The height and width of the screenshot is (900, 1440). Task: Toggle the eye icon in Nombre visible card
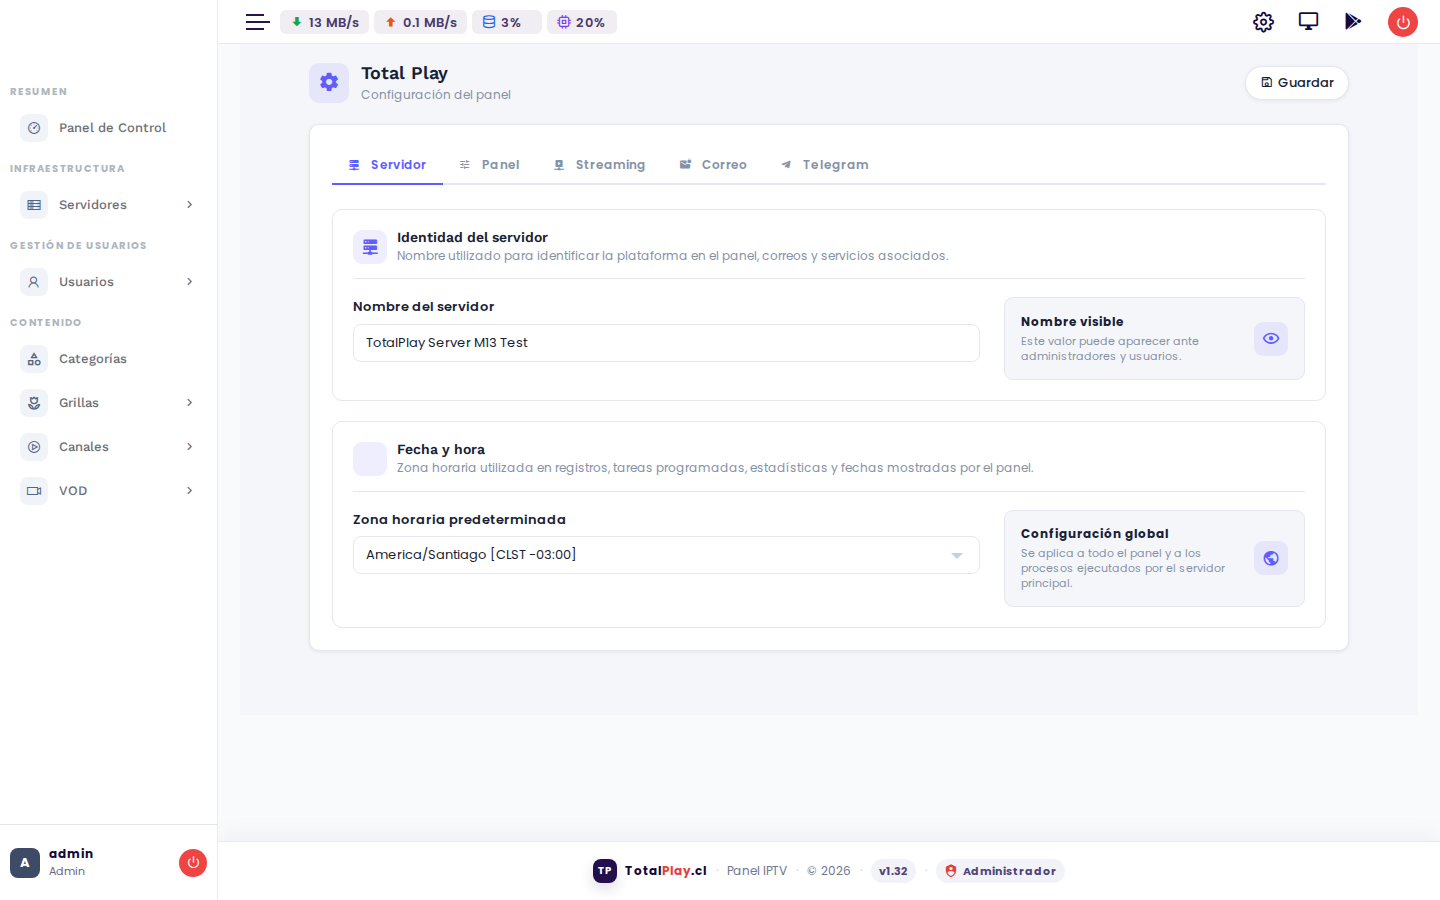pos(1271,339)
